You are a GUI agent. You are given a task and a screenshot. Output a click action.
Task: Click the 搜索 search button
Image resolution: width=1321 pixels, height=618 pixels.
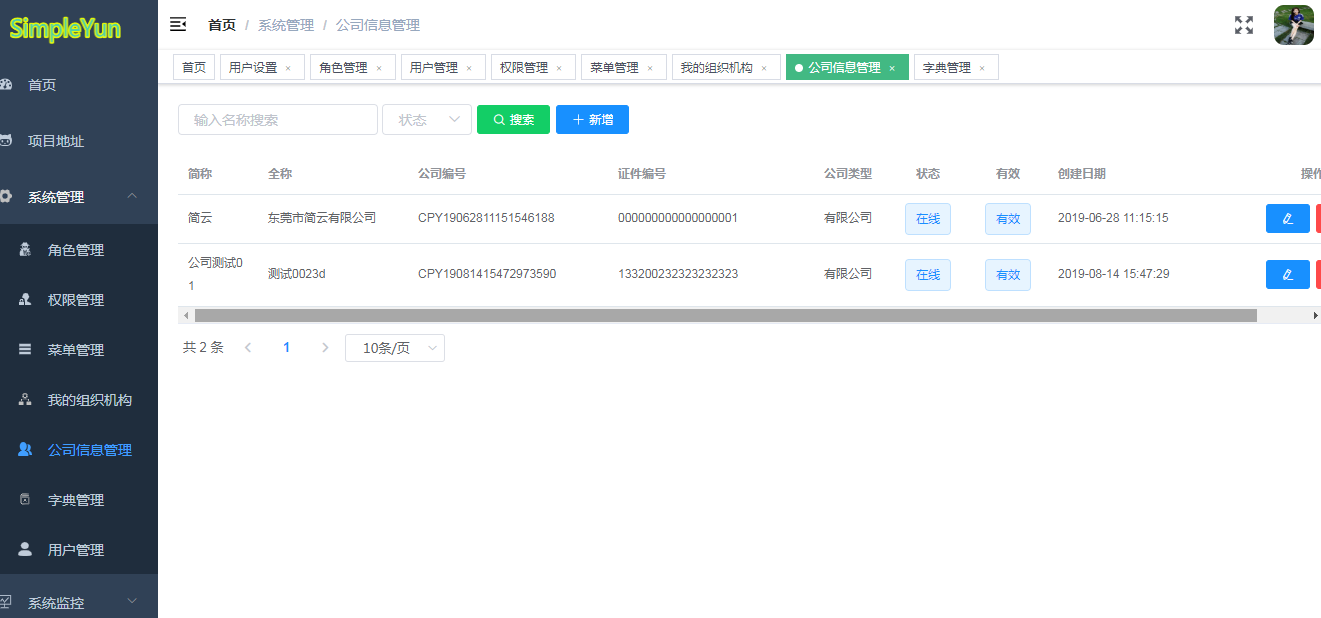(x=513, y=119)
